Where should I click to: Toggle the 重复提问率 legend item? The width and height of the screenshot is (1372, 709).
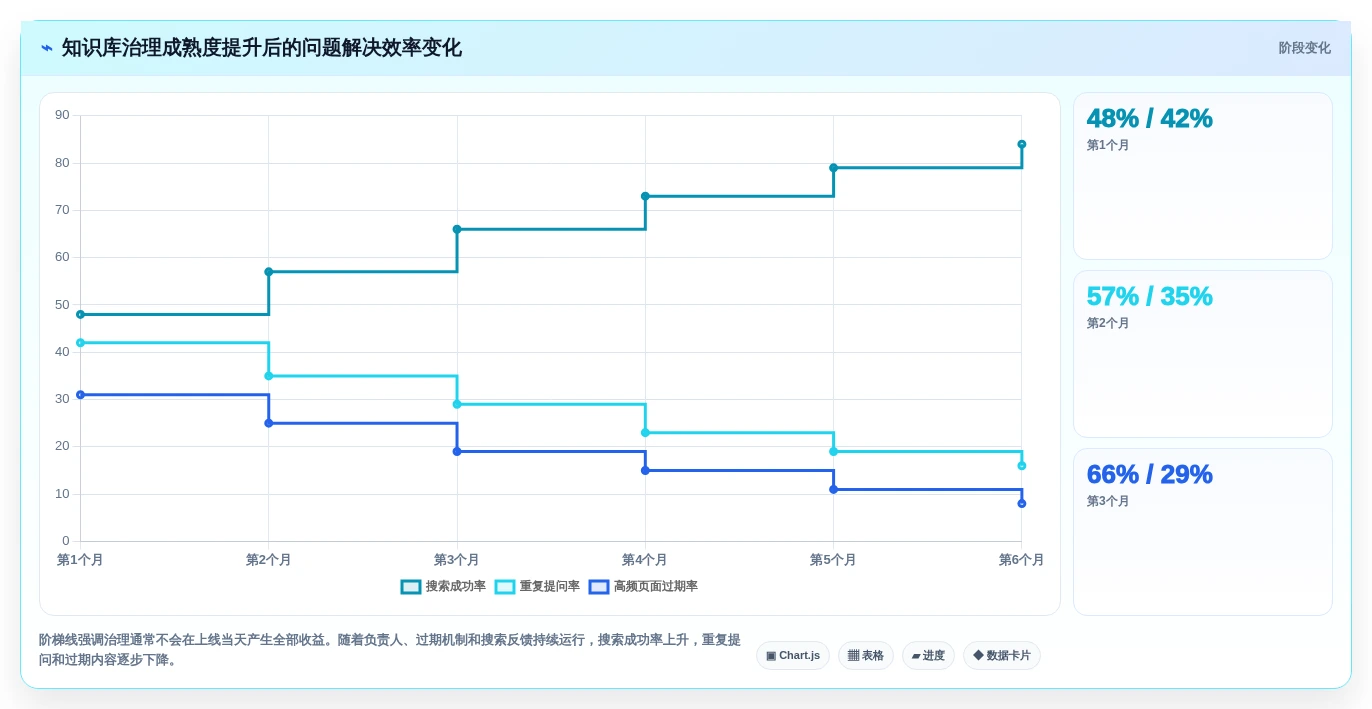coord(537,587)
